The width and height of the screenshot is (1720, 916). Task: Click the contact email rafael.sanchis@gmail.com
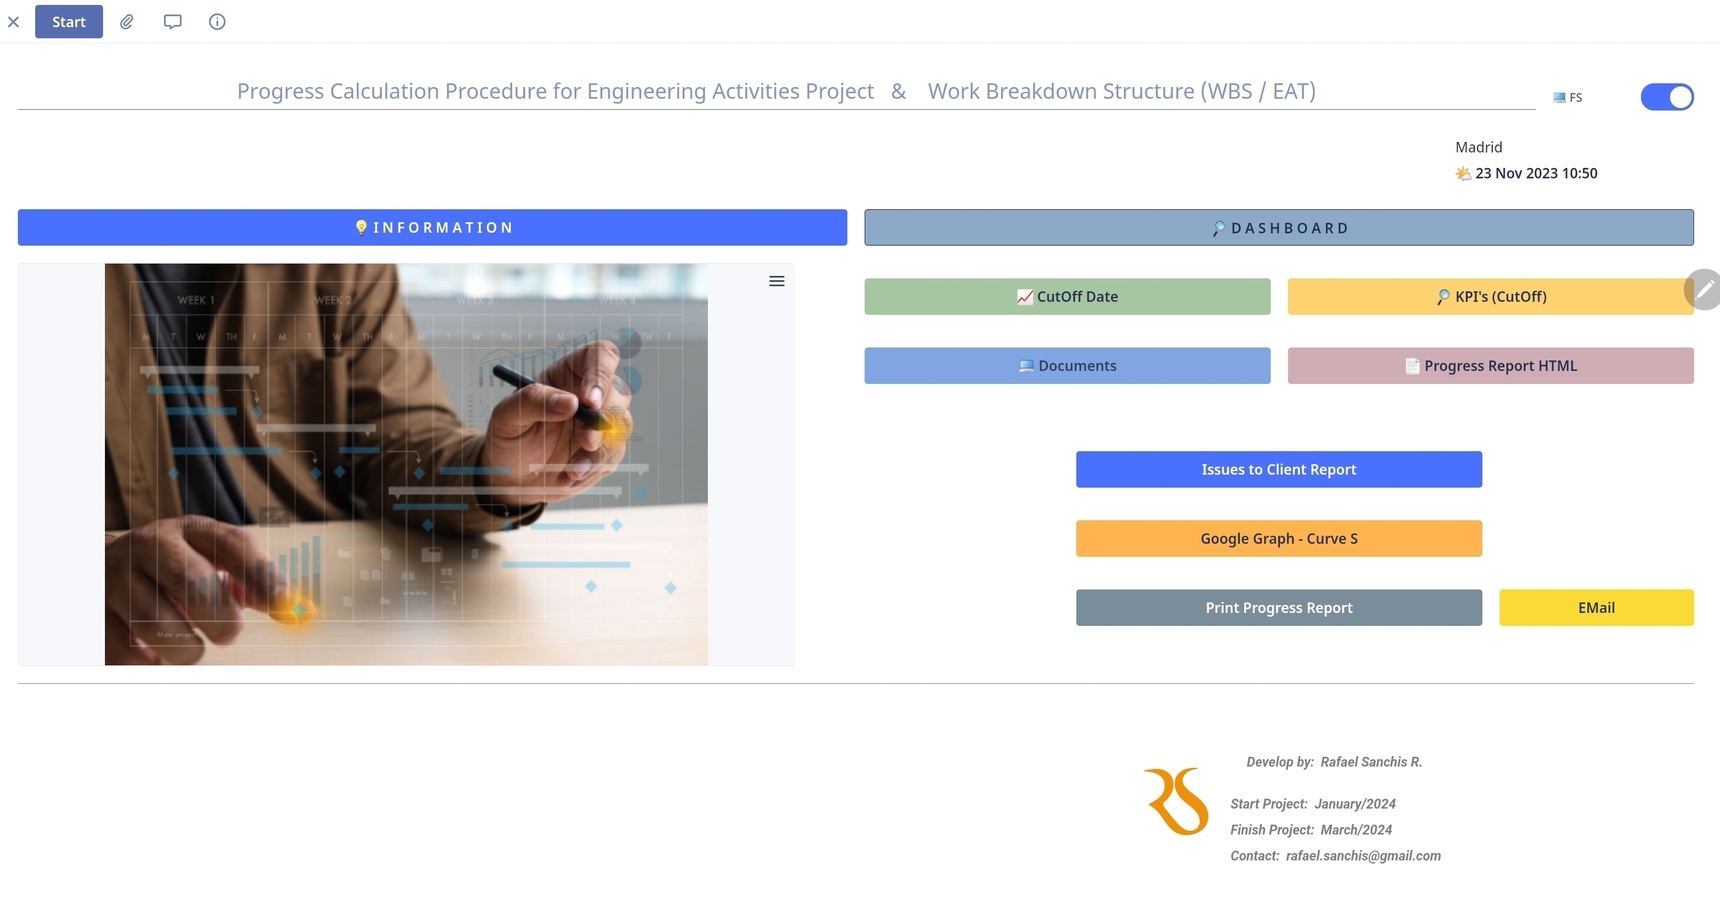[x=1363, y=856]
